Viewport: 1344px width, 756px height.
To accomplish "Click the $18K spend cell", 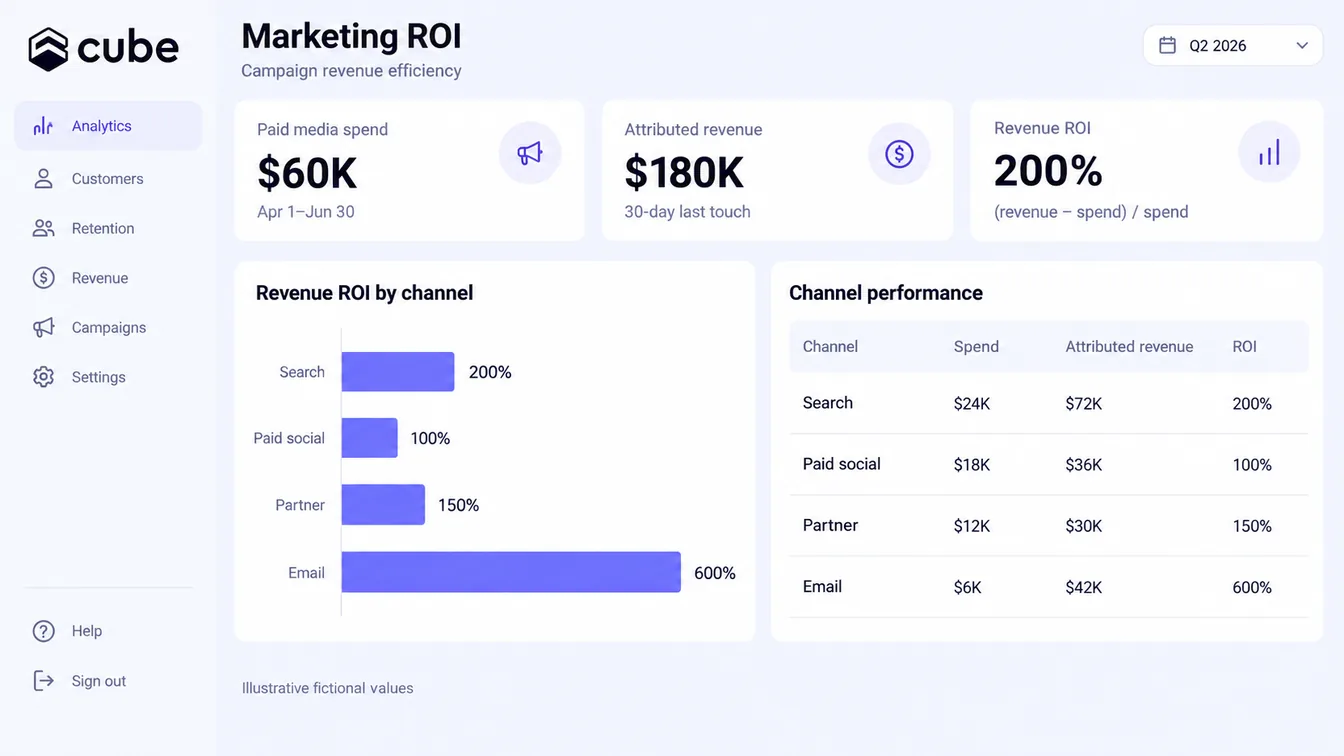I will click(972, 465).
